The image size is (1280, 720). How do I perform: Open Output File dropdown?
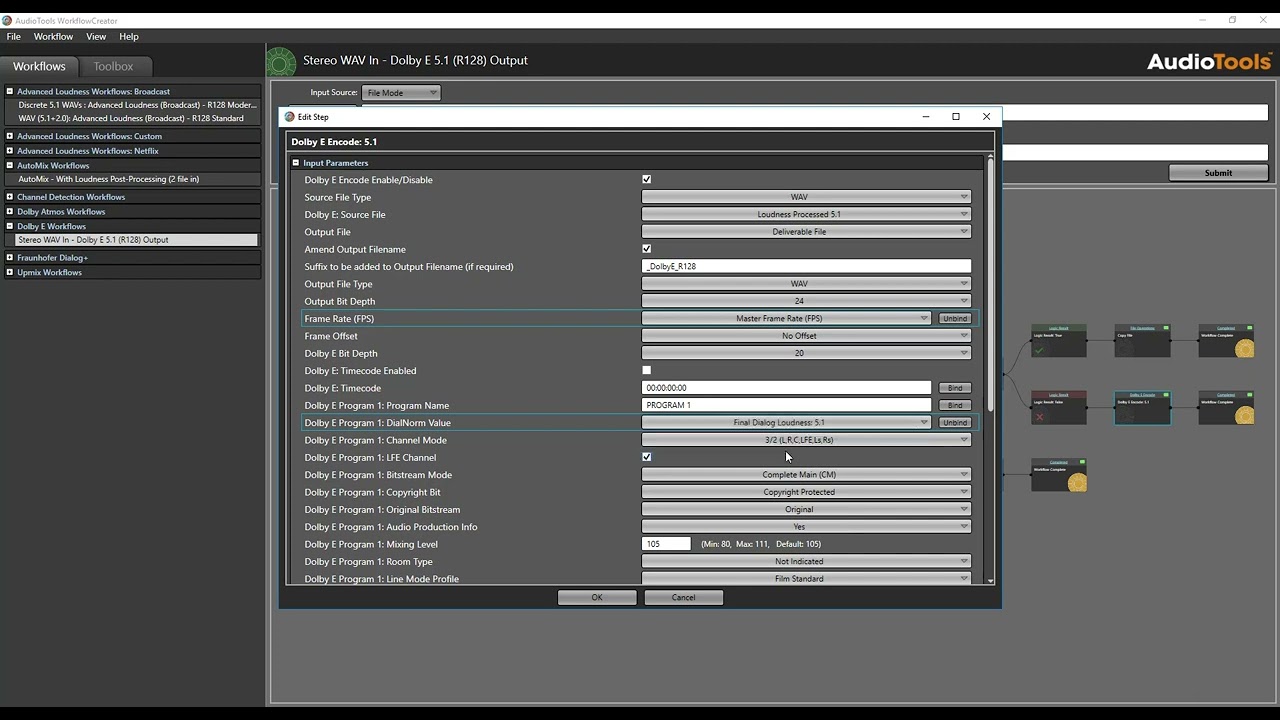806,232
